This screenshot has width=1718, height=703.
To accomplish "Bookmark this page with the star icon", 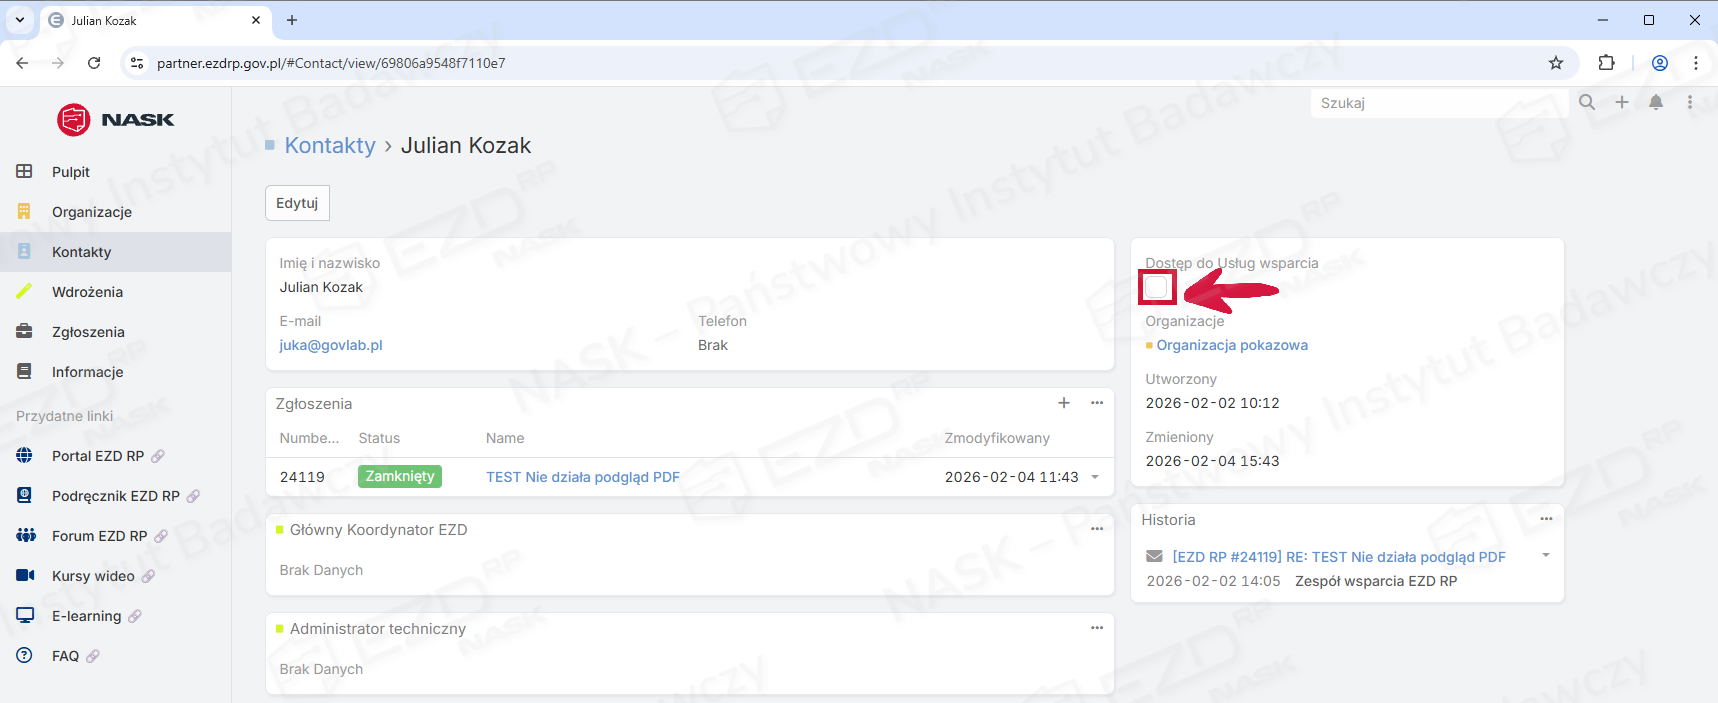I will pyautogui.click(x=1556, y=63).
